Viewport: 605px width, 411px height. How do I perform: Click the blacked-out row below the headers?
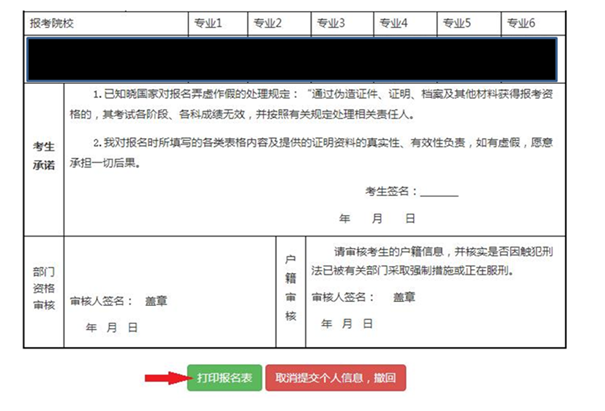tap(302, 59)
